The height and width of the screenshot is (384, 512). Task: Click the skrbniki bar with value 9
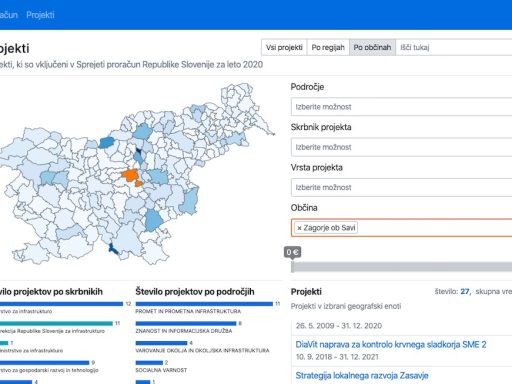pyautogui.click(x=45, y=363)
